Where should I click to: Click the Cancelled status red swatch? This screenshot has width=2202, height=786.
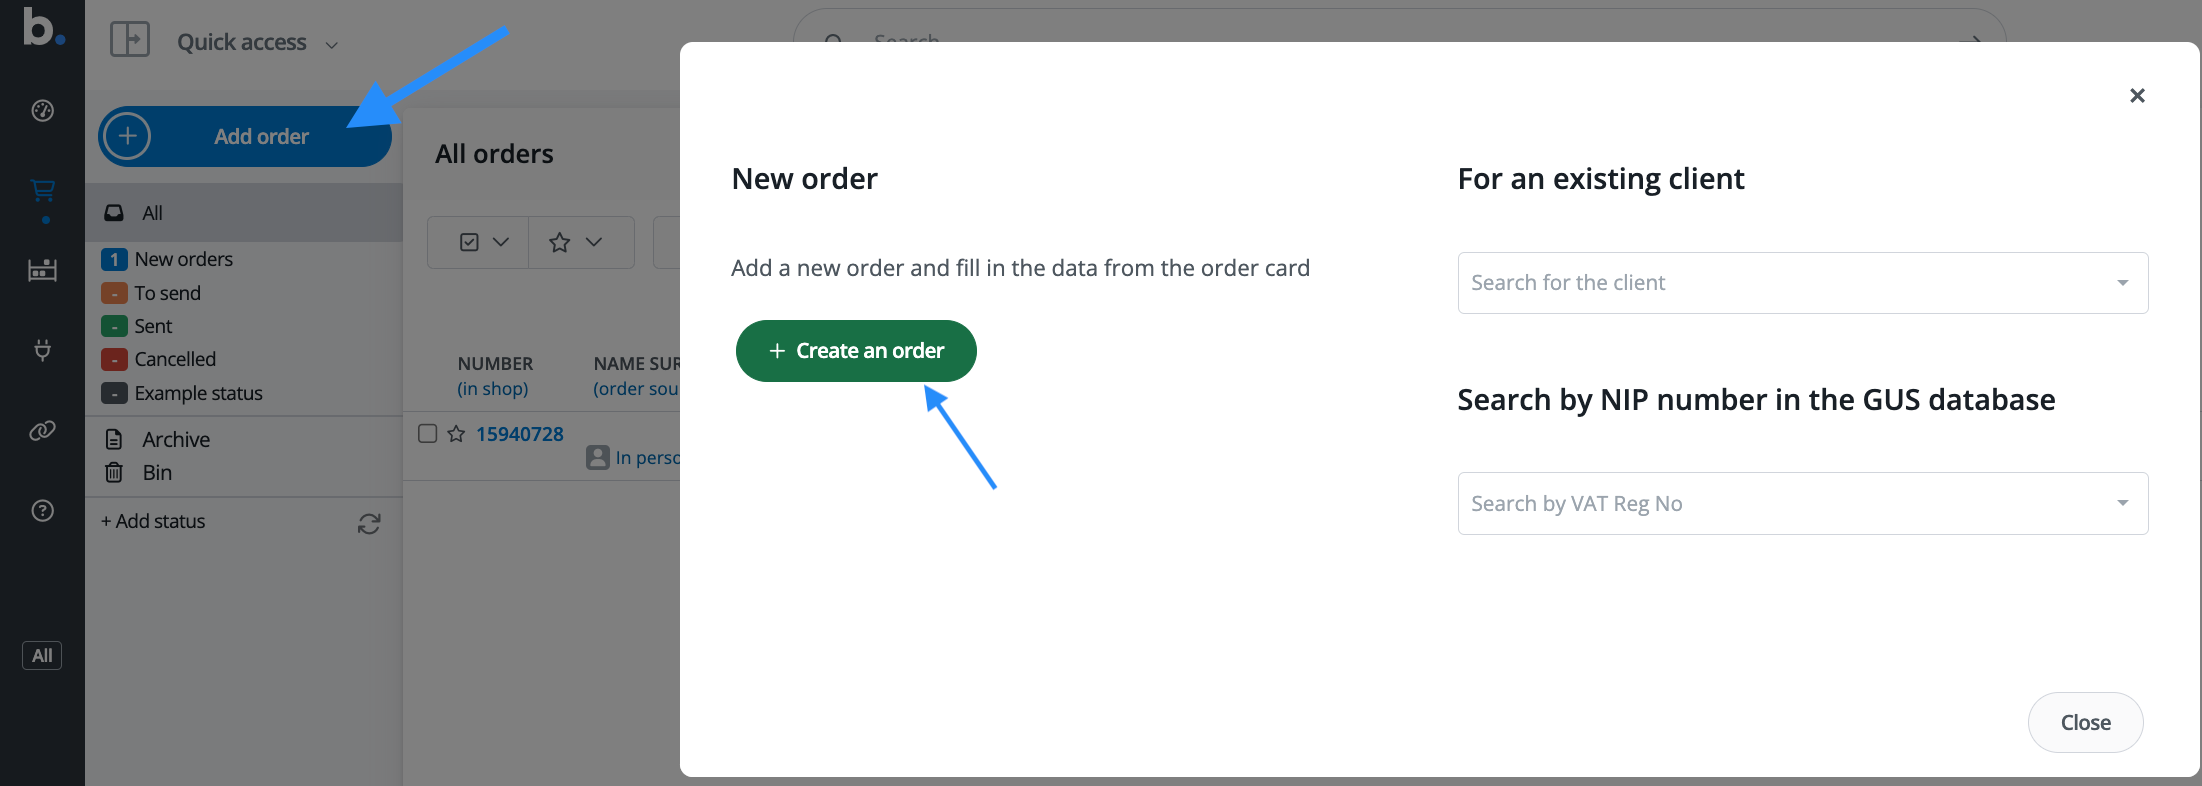click(114, 360)
